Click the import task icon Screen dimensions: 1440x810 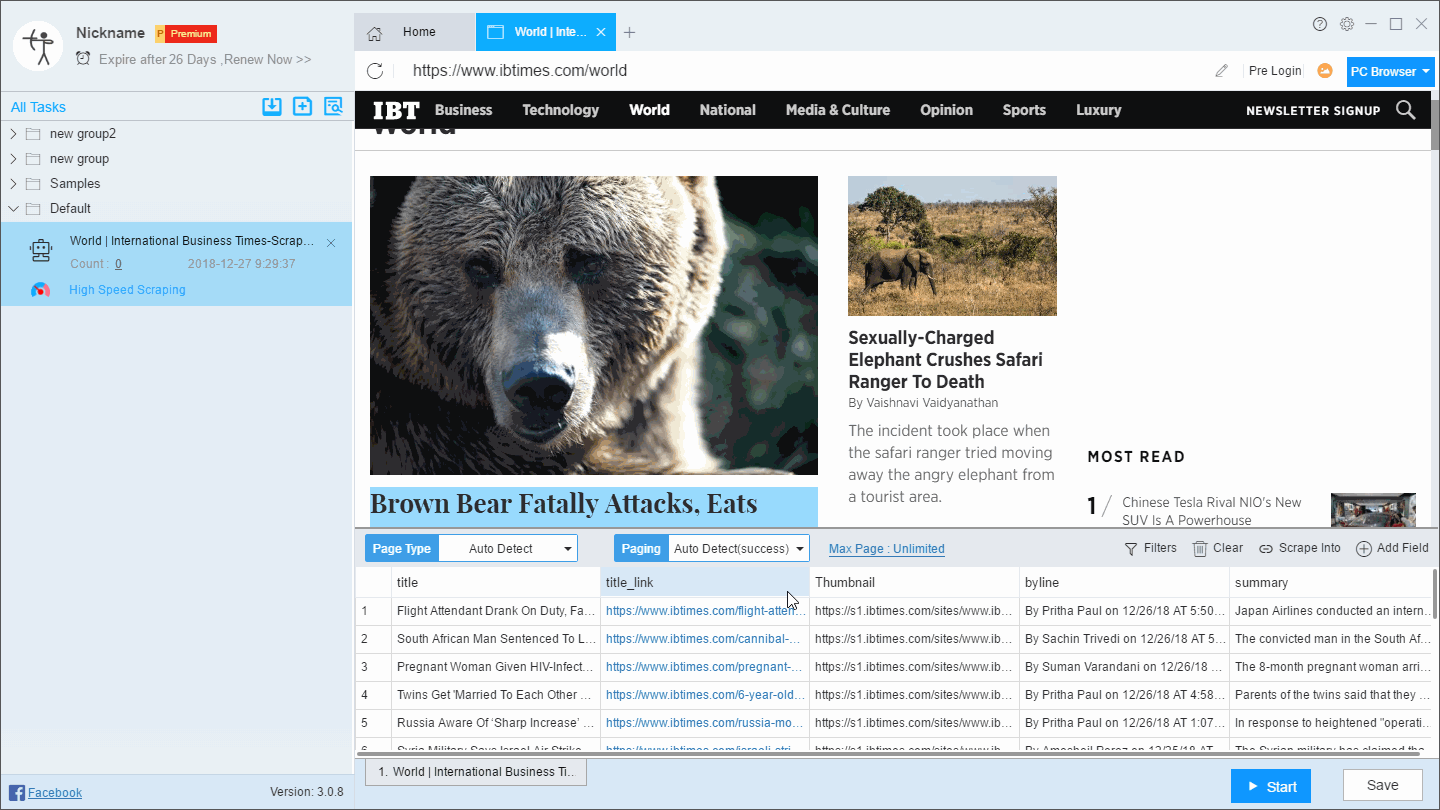[x=272, y=107]
